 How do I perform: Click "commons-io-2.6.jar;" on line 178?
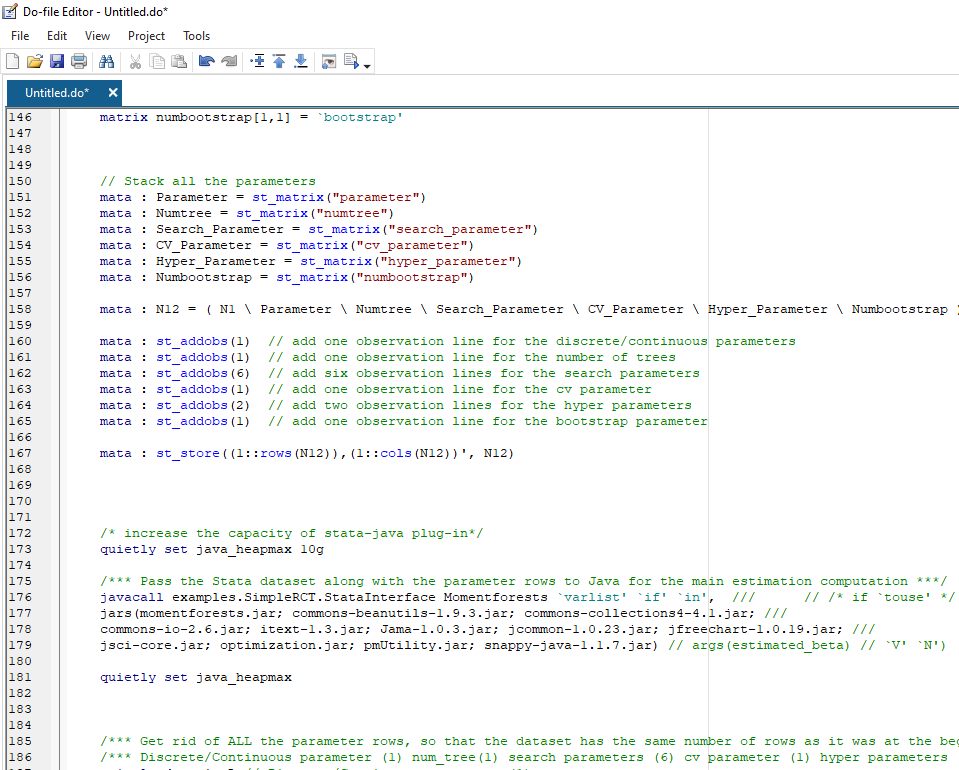[176, 629]
